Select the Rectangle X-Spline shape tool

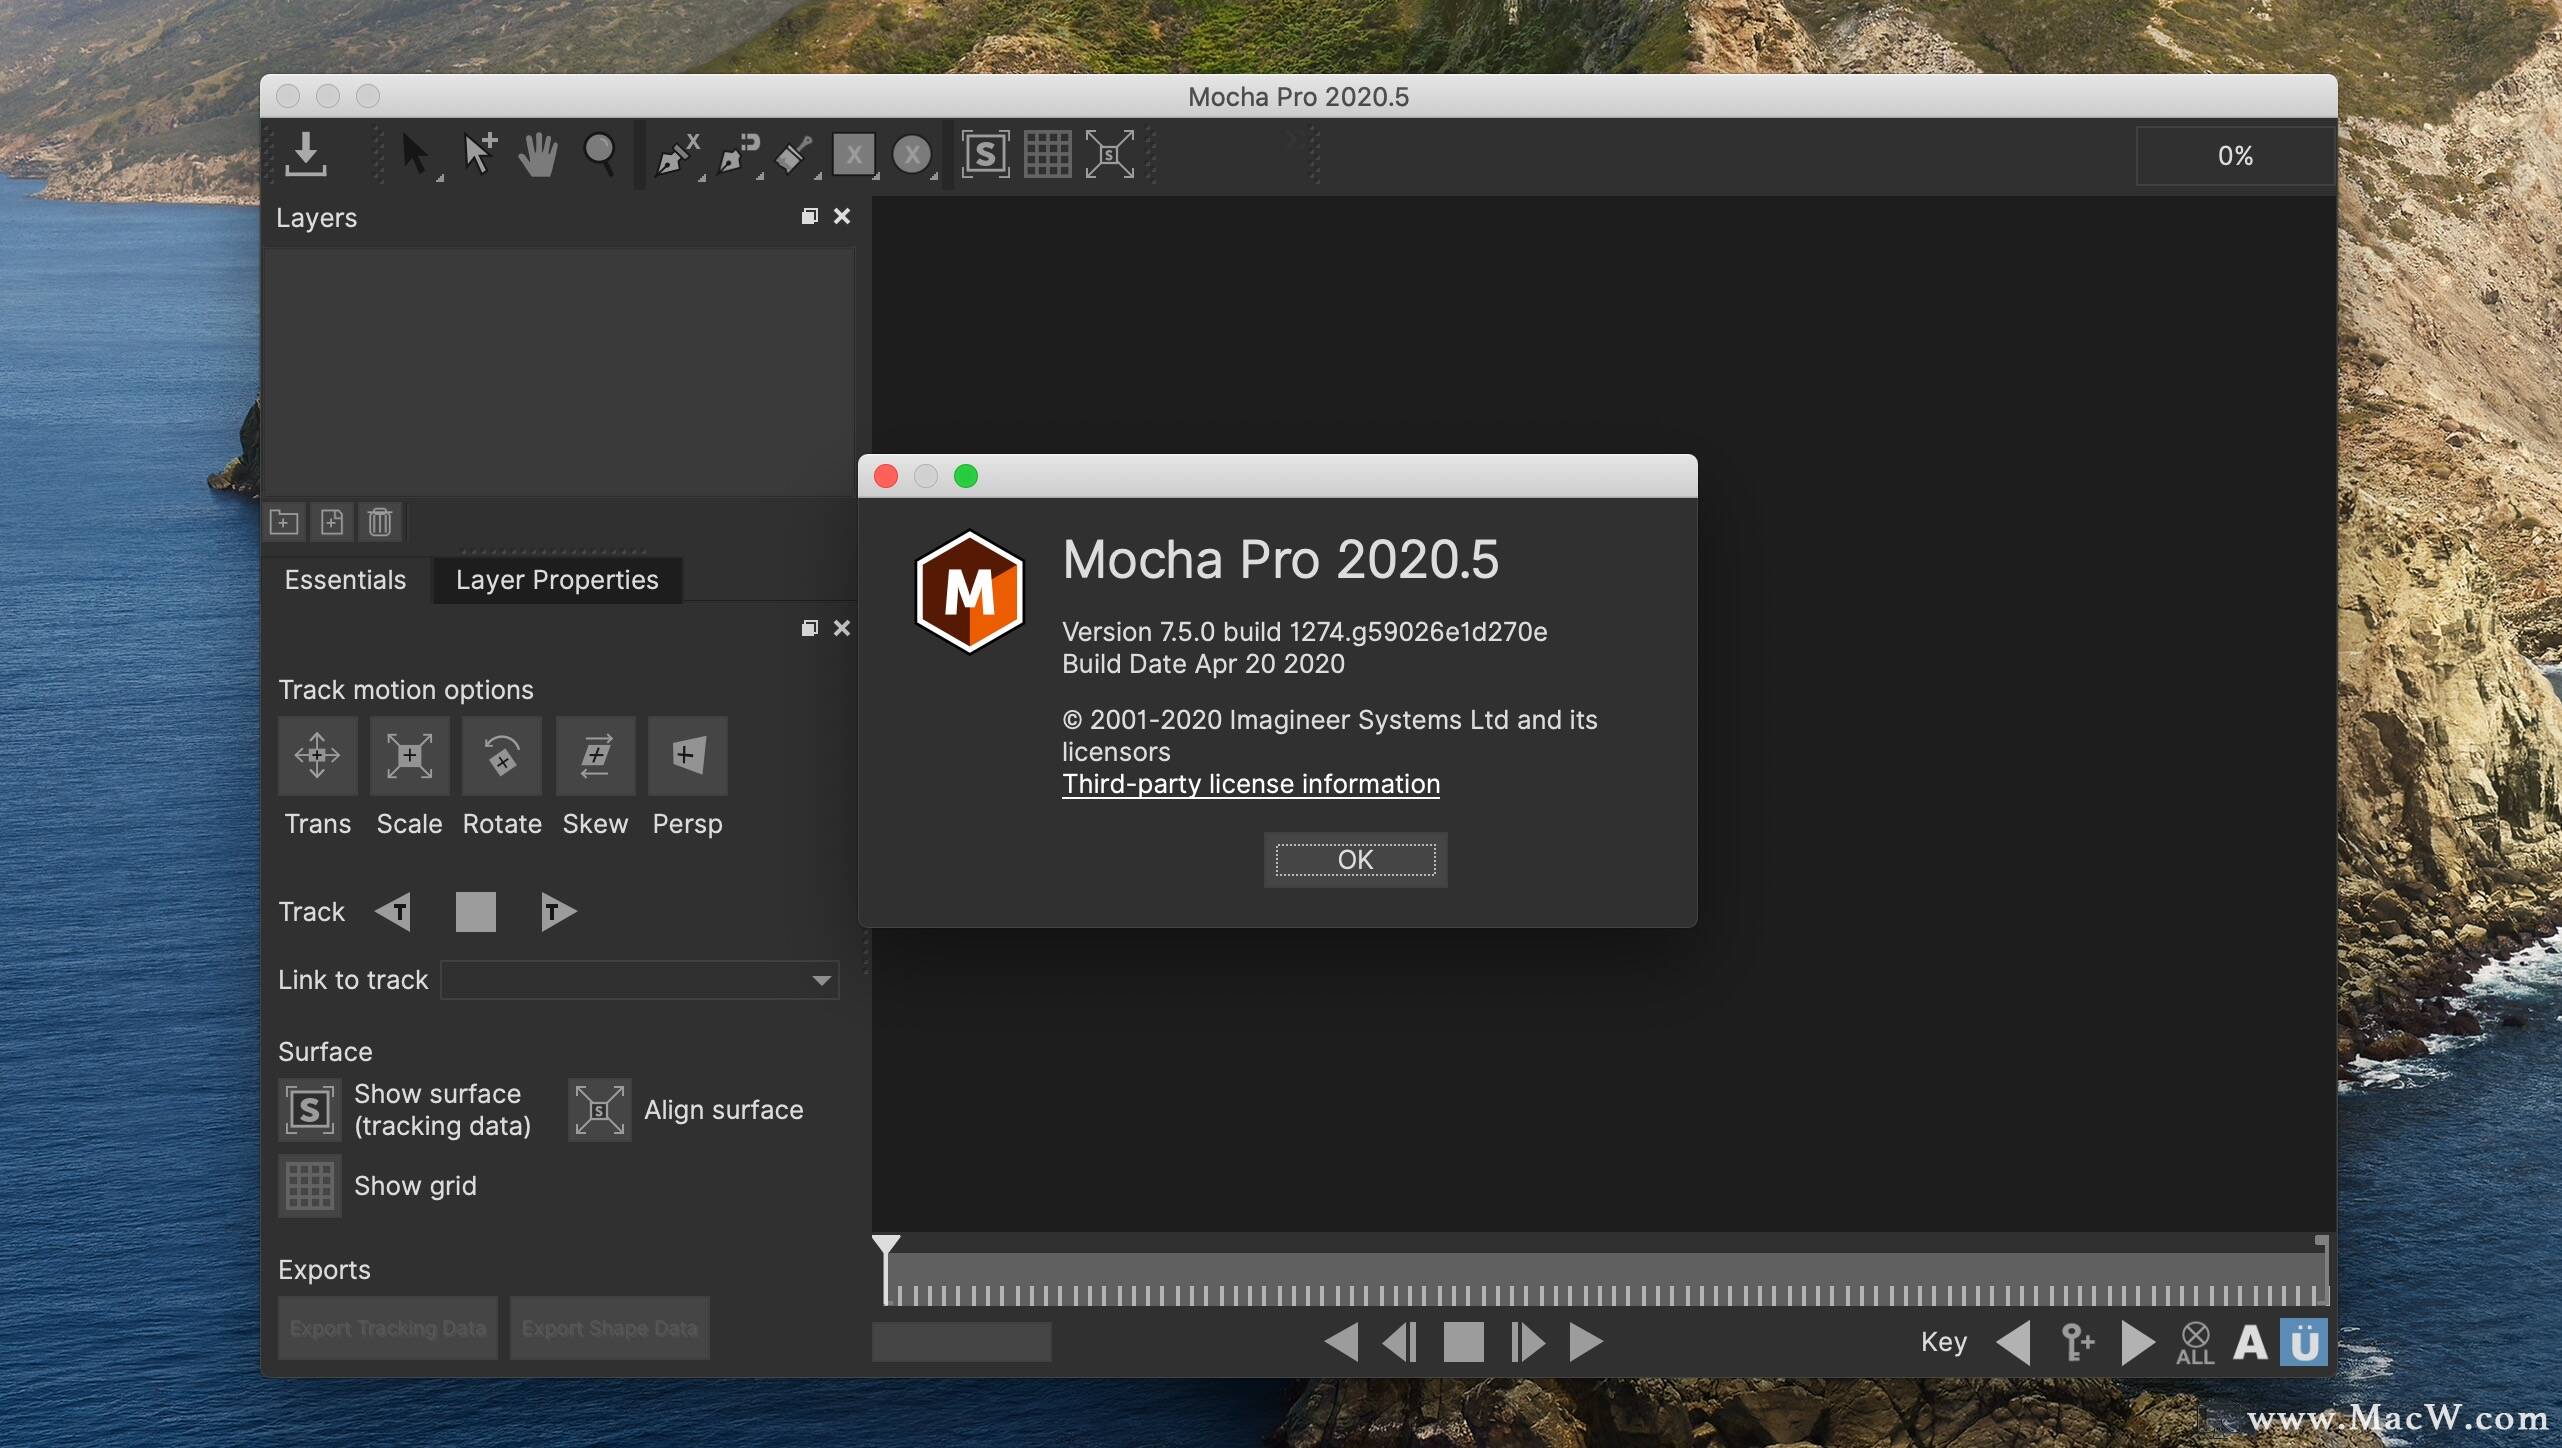click(x=854, y=155)
